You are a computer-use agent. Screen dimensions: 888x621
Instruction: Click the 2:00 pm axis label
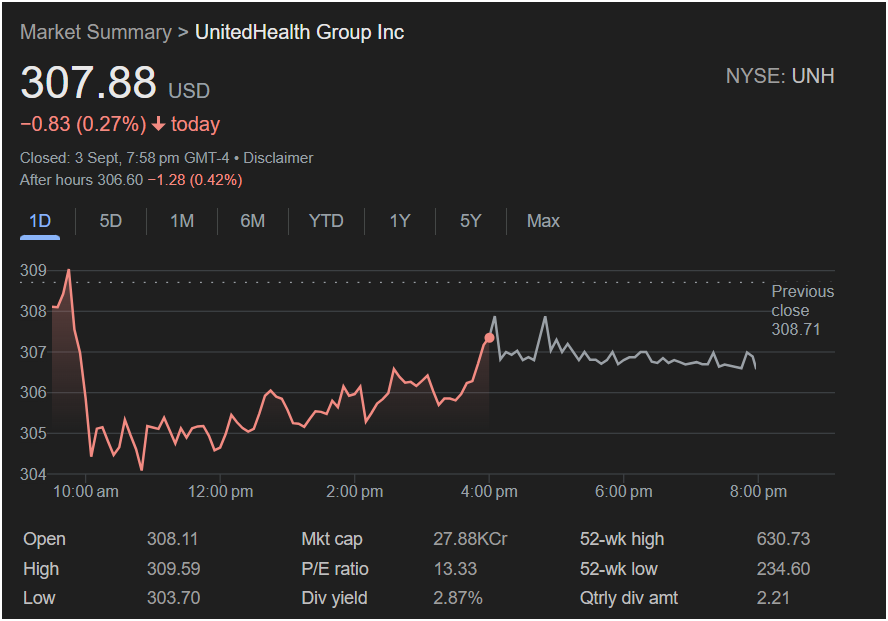(355, 491)
